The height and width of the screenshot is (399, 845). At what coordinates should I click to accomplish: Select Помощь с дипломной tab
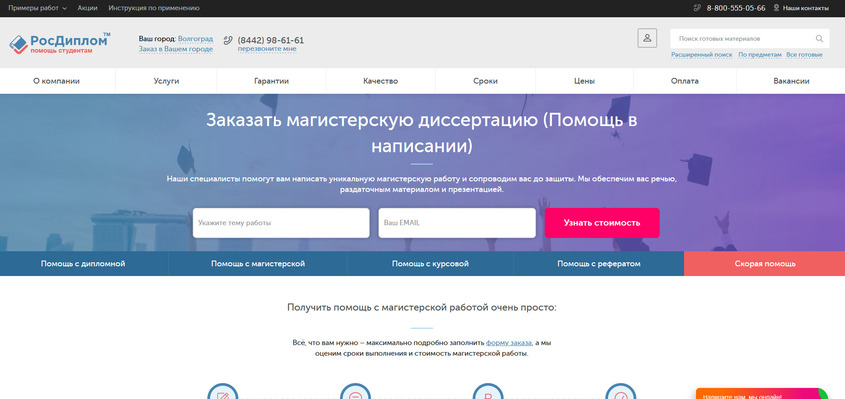84,264
